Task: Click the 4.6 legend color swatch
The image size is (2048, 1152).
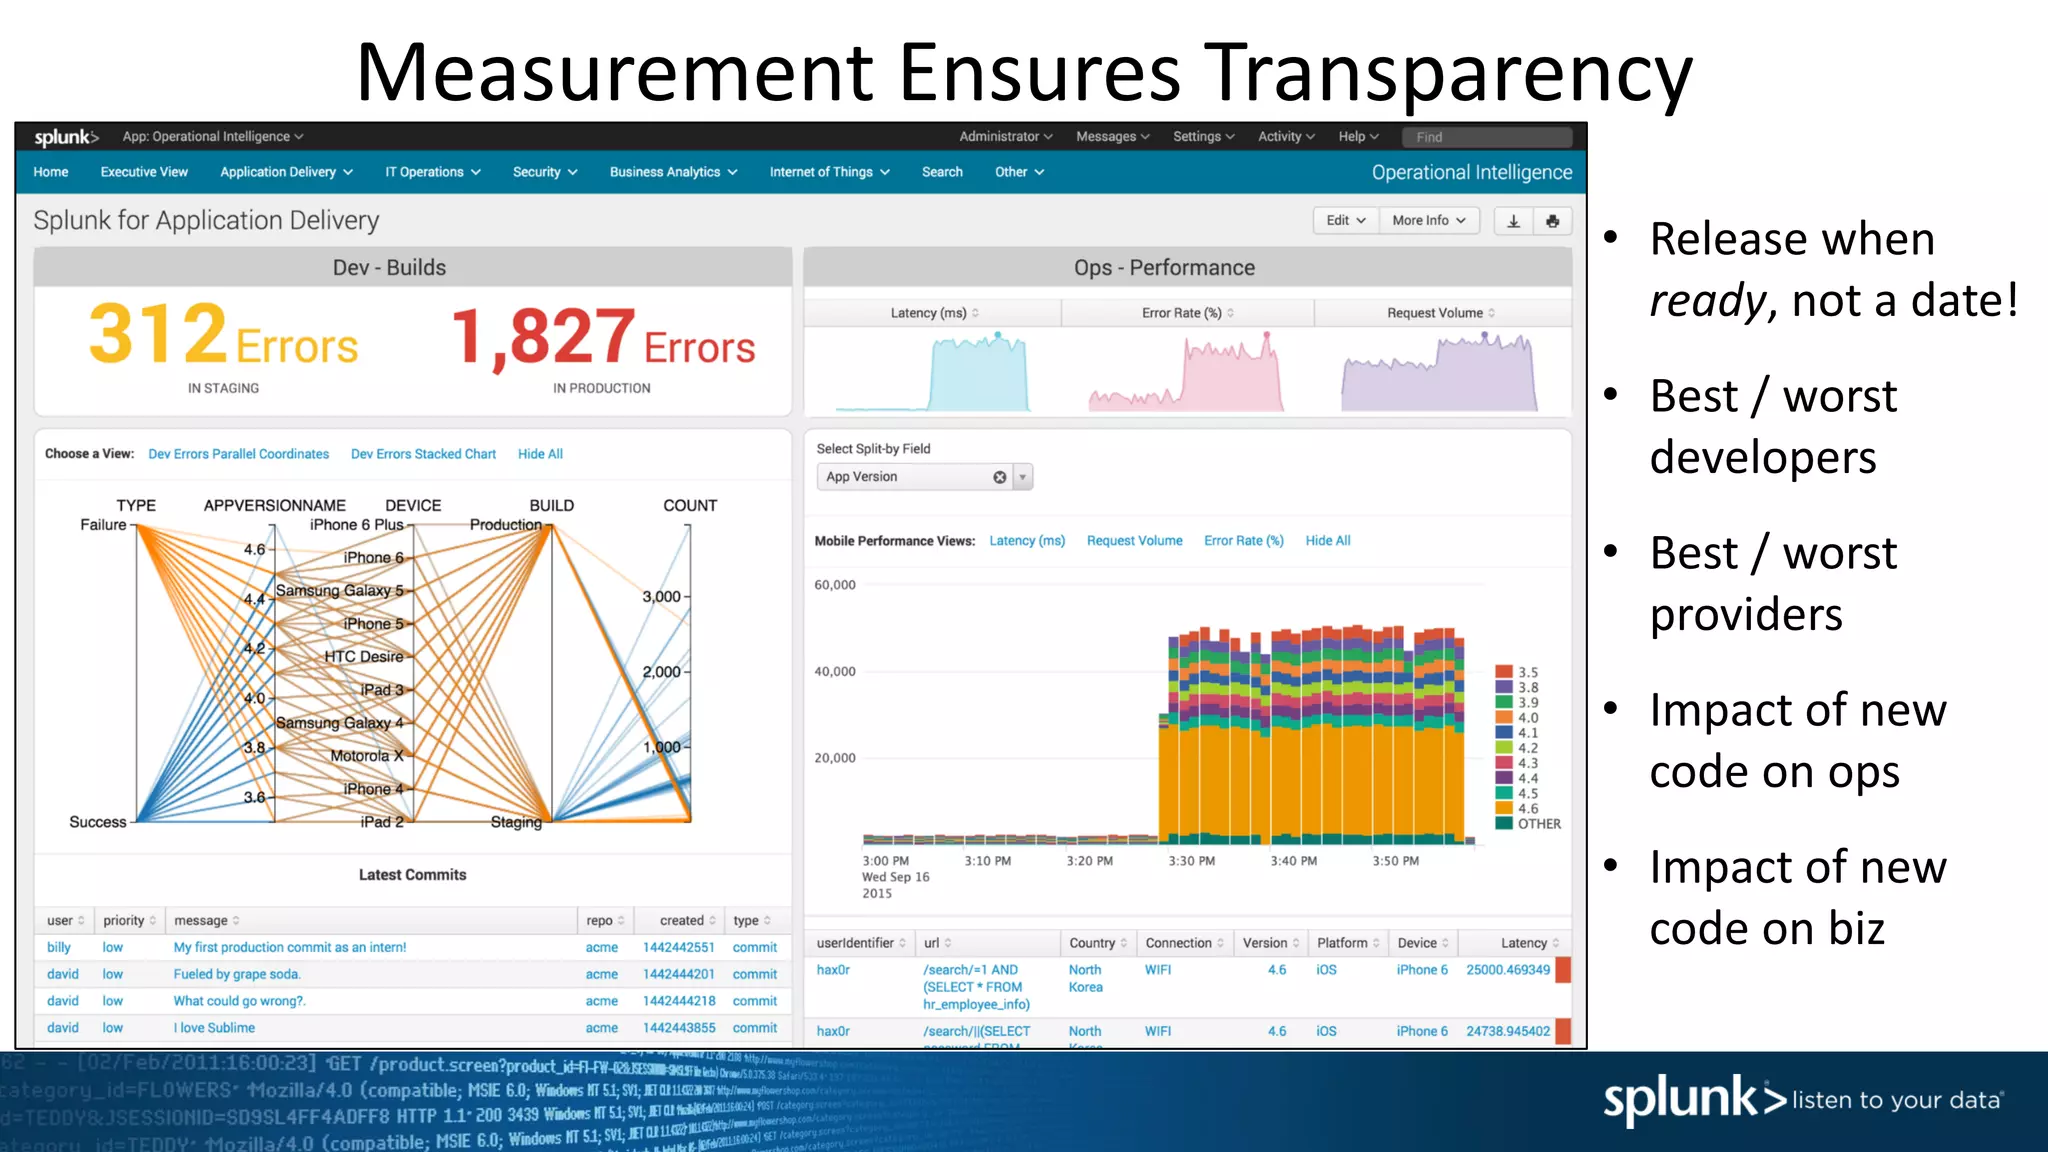Action: tap(1503, 808)
